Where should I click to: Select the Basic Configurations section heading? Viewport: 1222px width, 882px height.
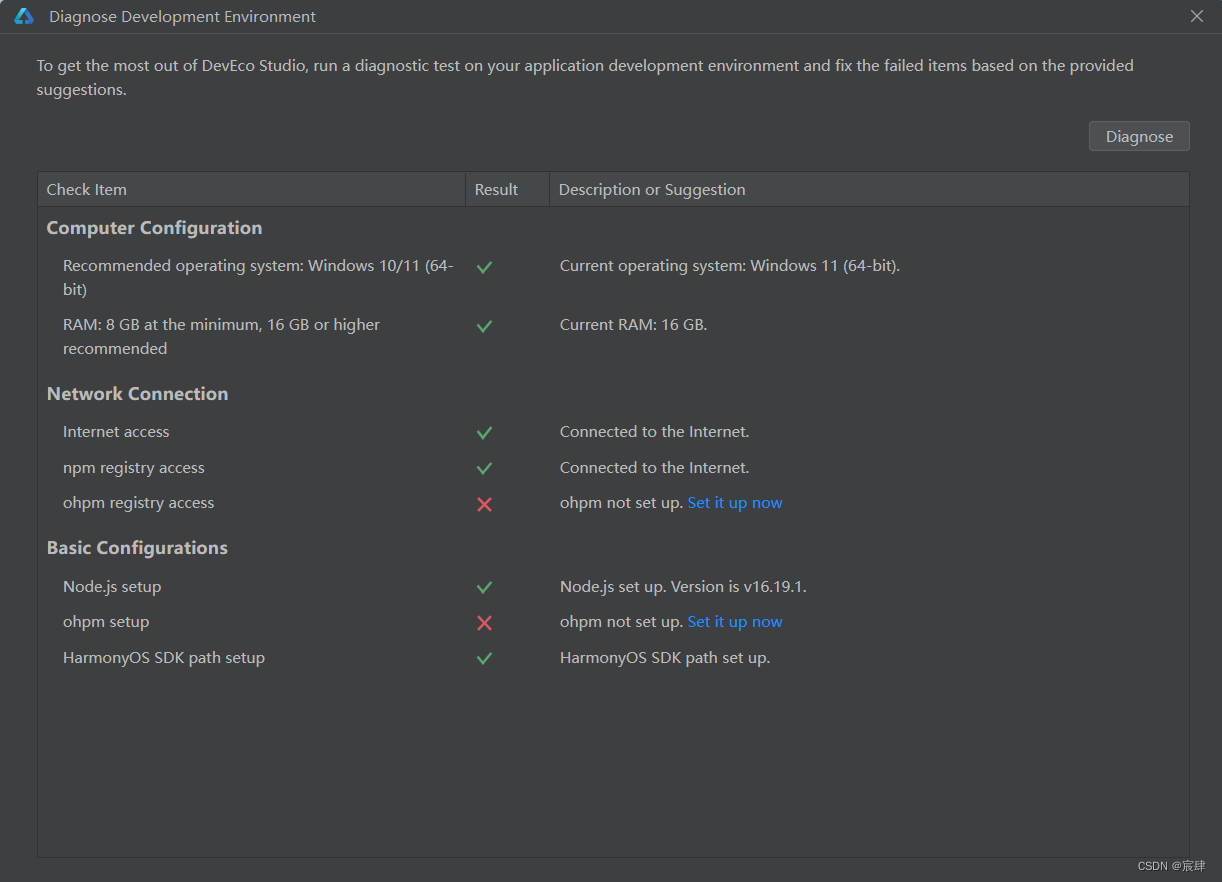coord(137,548)
